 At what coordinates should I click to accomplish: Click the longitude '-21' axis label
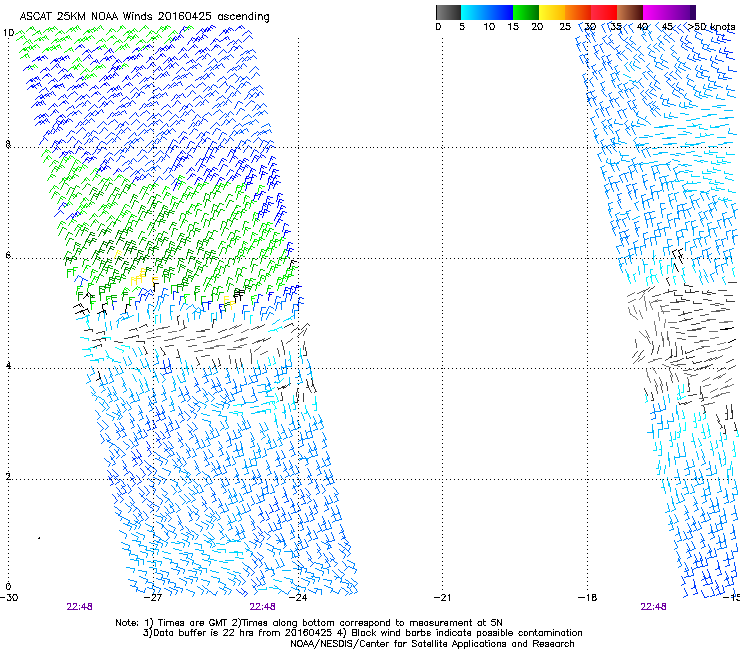[442, 598]
